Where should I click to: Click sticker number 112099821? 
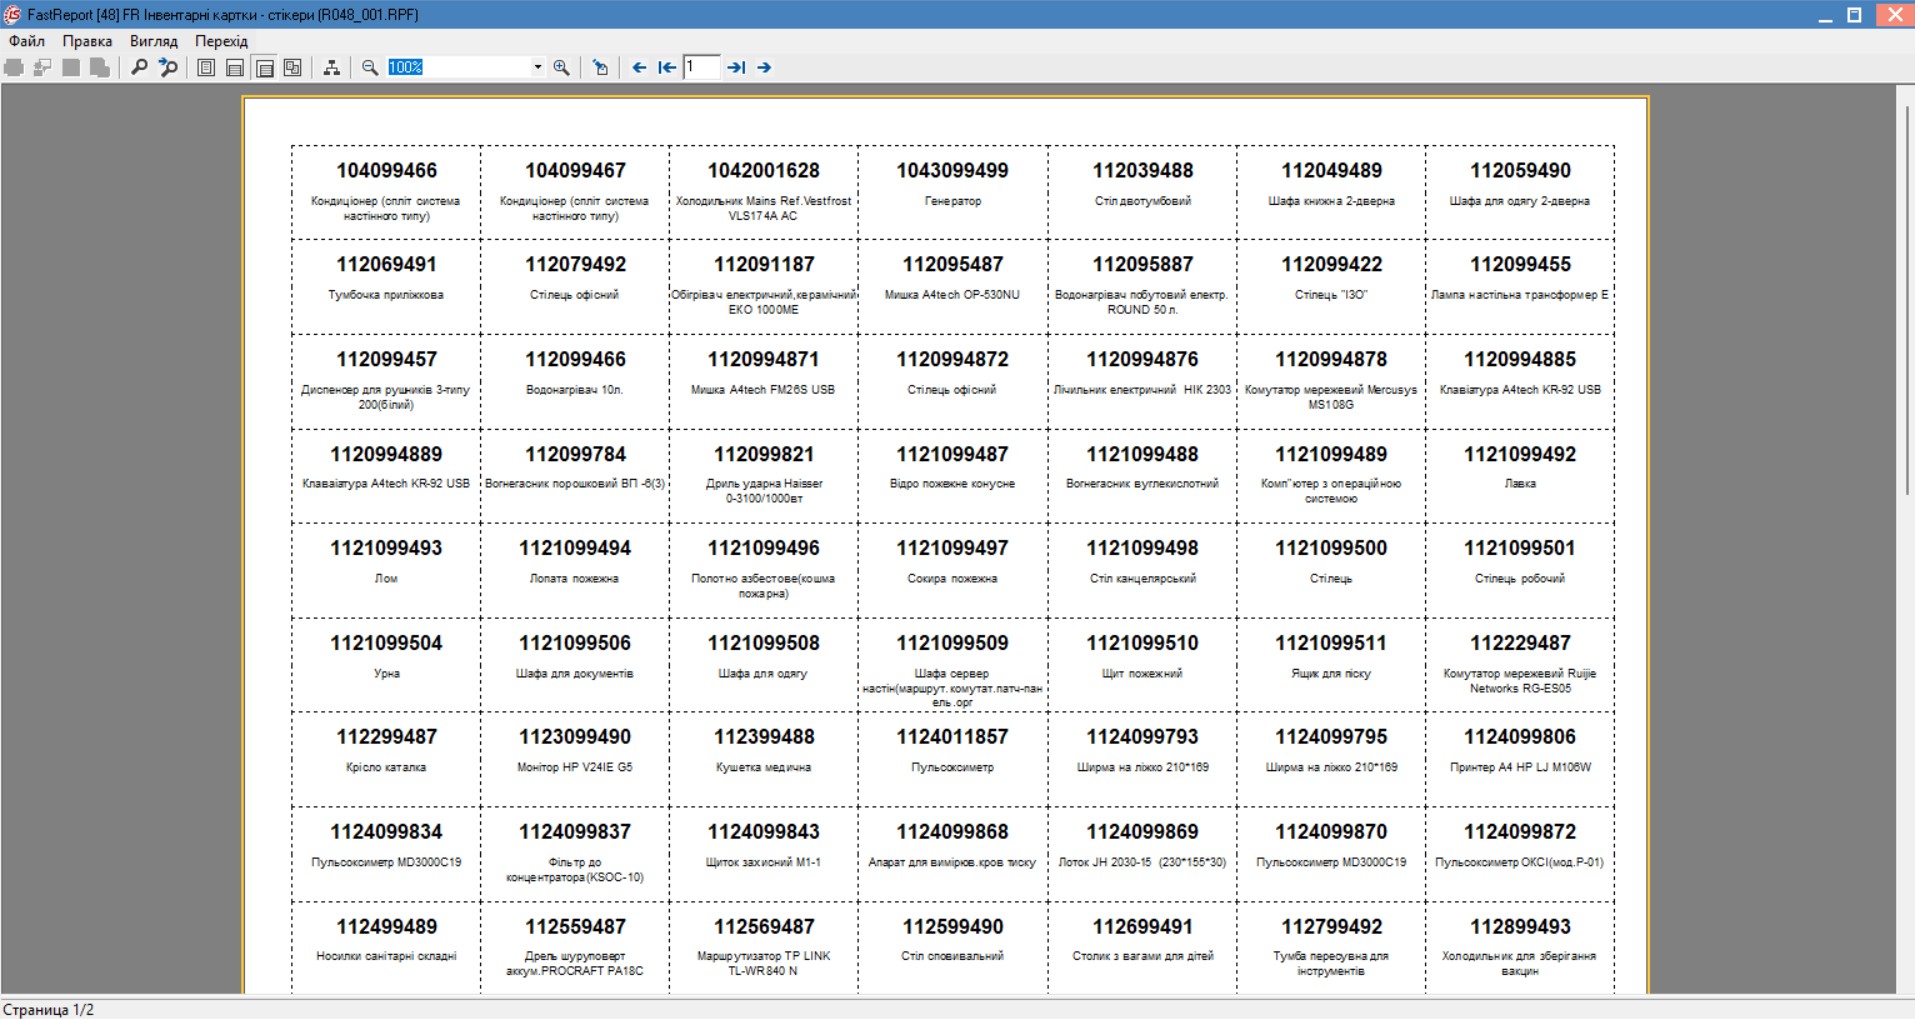click(x=764, y=455)
